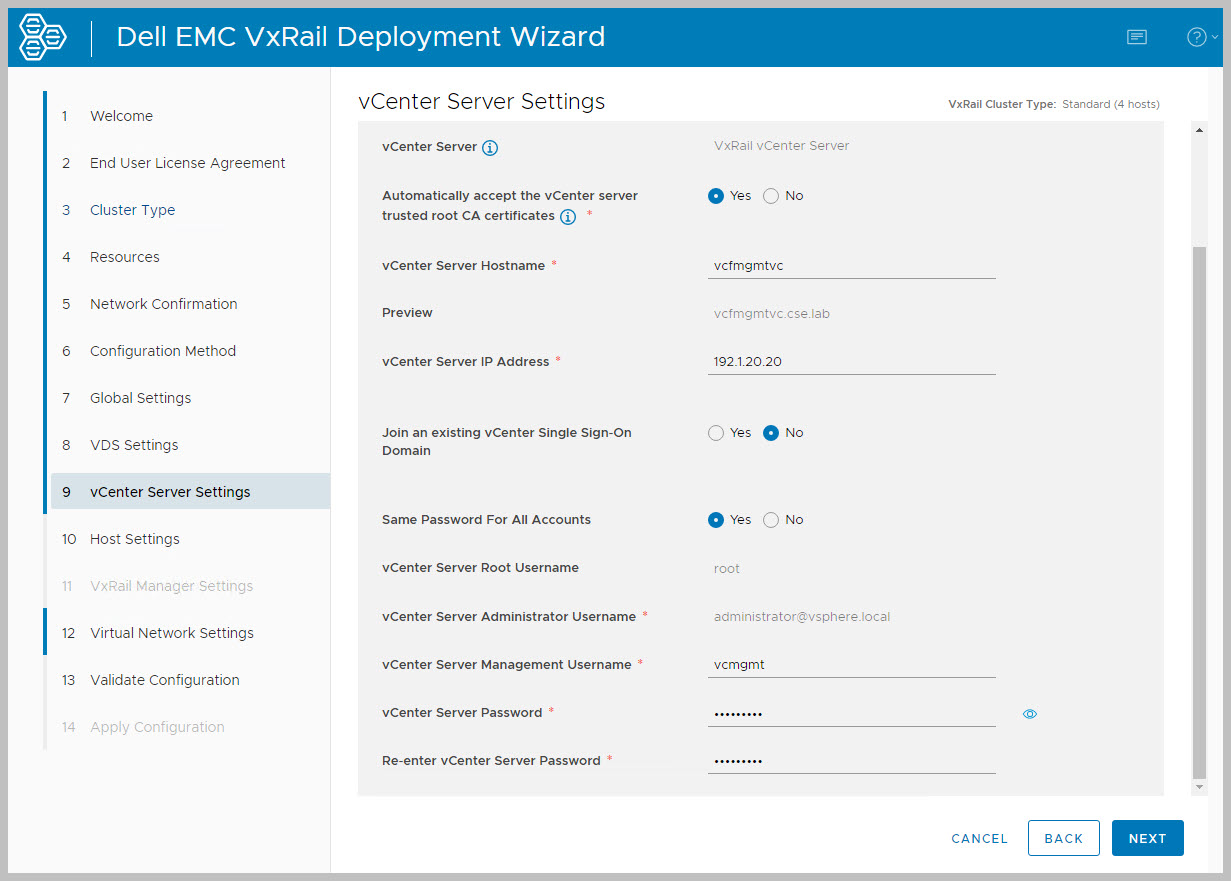Open the help question mark menu

click(1199, 37)
